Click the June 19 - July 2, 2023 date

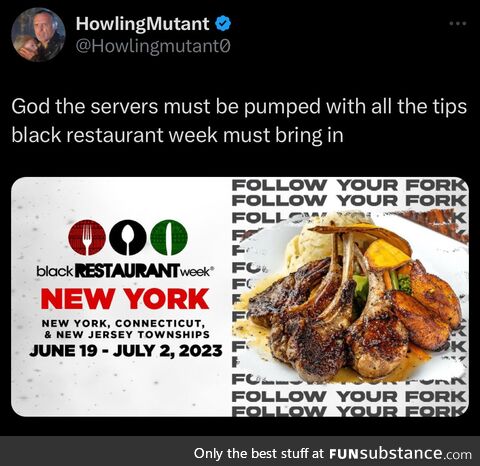(126, 351)
